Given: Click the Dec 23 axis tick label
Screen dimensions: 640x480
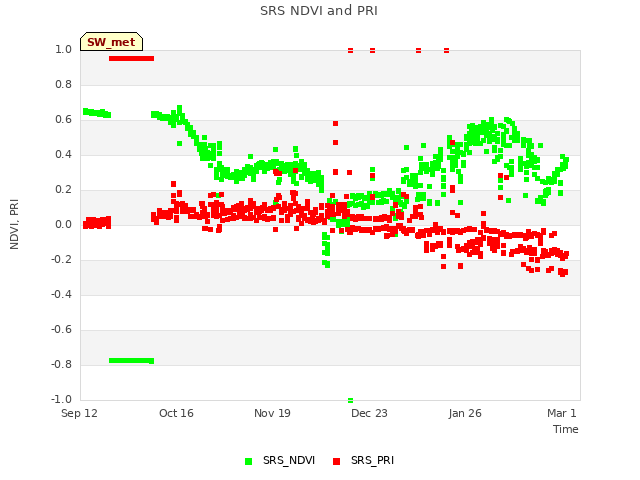Looking at the screenshot, I should [x=369, y=413].
